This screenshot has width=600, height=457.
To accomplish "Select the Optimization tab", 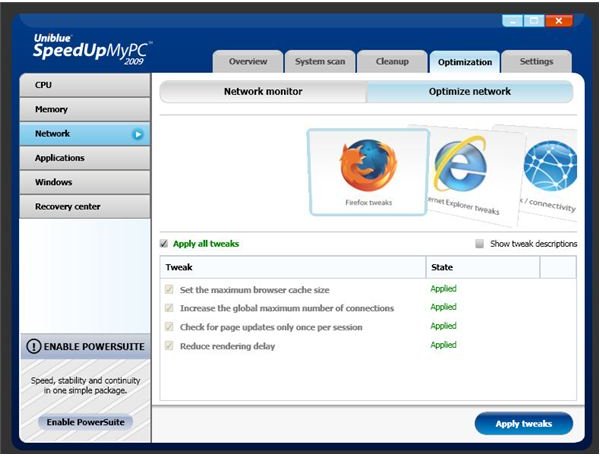I will pos(465,62).
